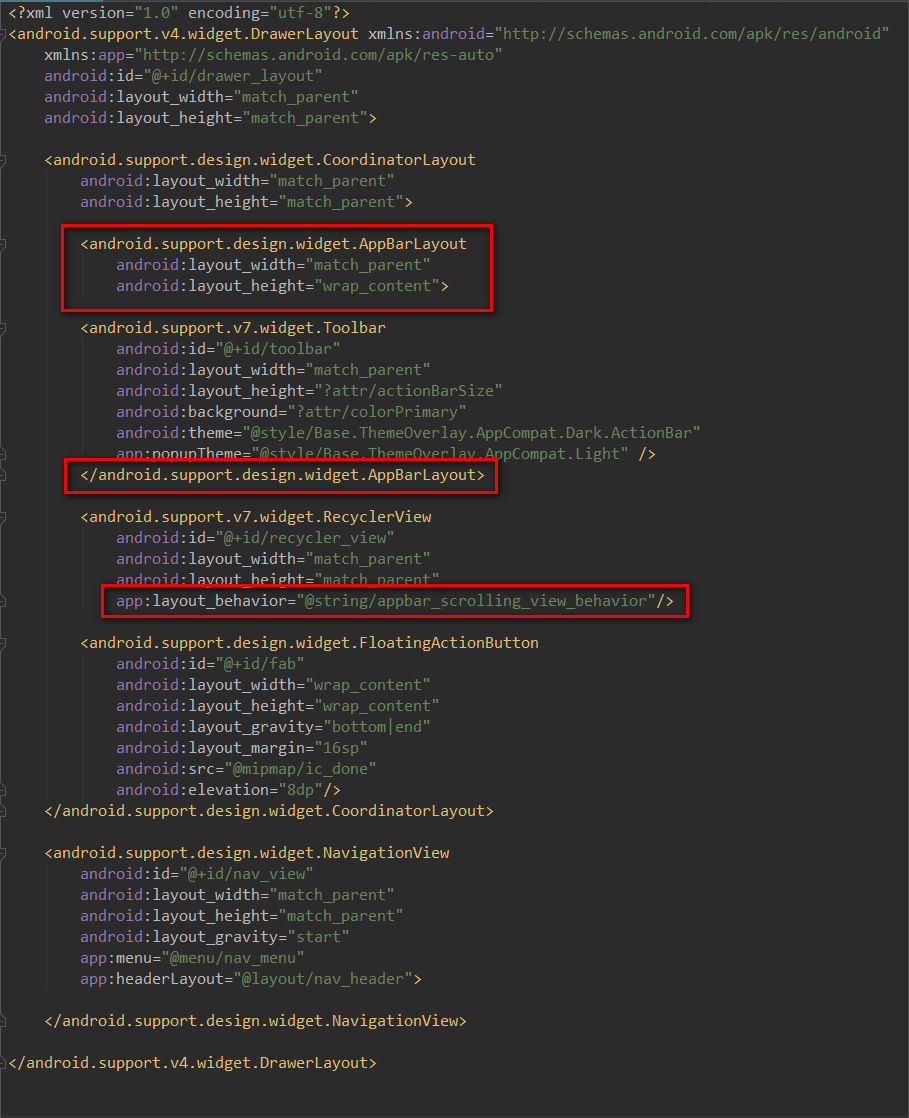
Task: Click RecyclerView's layout_width match_parent line
Action: click(273, 559)
